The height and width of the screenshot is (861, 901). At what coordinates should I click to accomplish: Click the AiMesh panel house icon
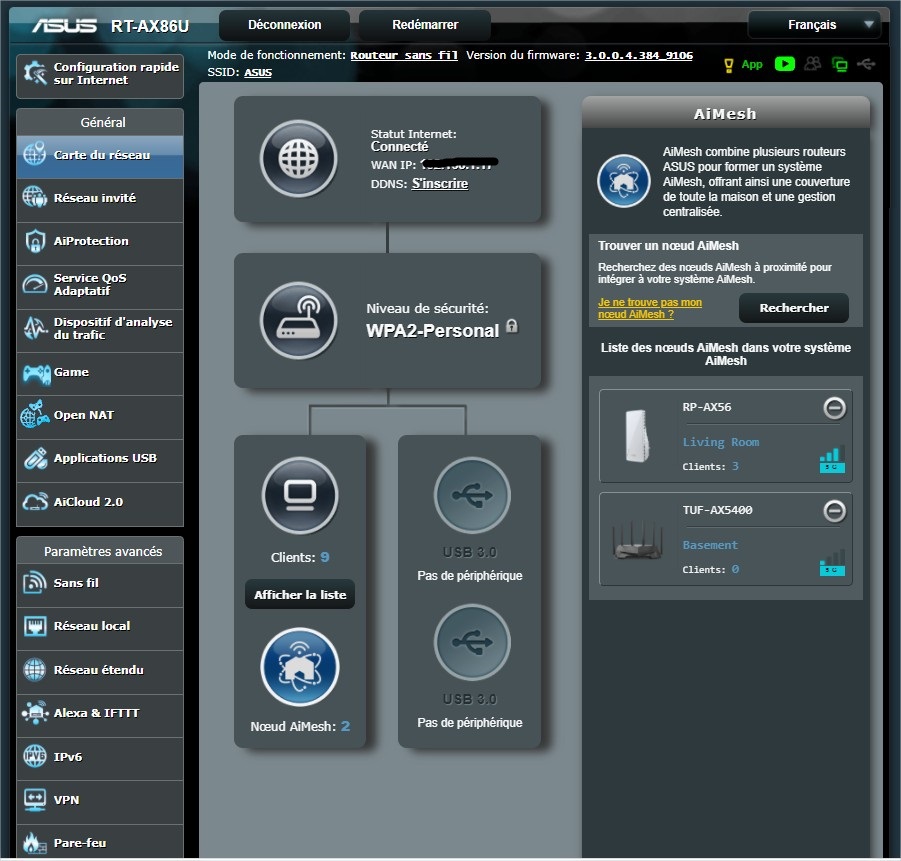(623, 180)
